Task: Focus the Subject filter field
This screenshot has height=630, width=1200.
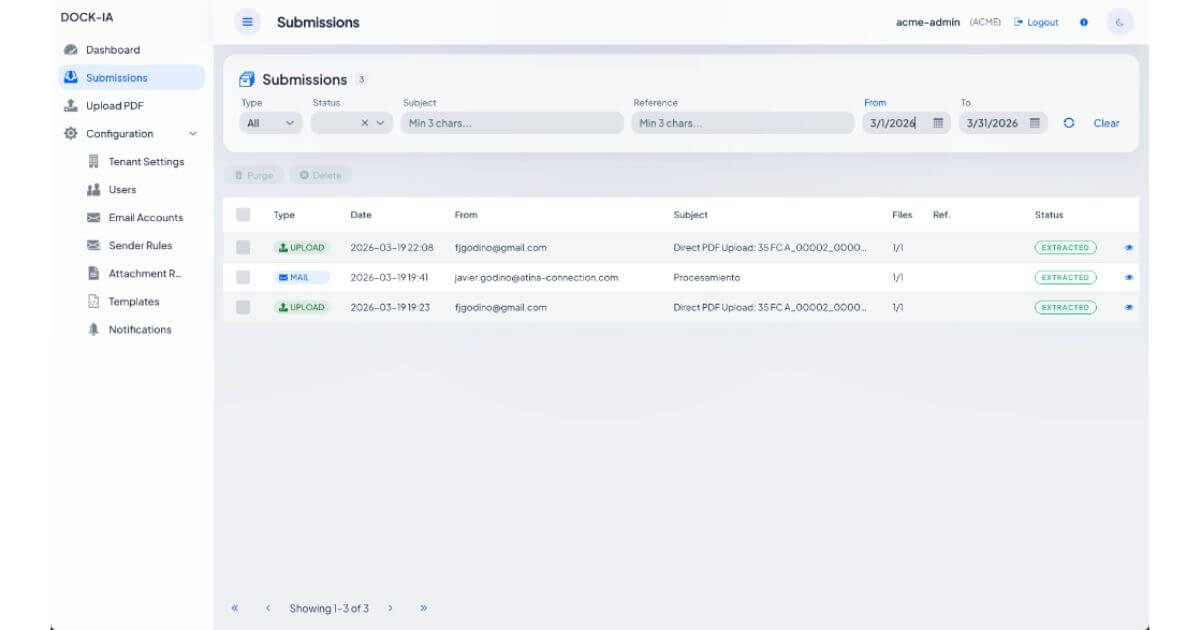Action: [512, 123]
